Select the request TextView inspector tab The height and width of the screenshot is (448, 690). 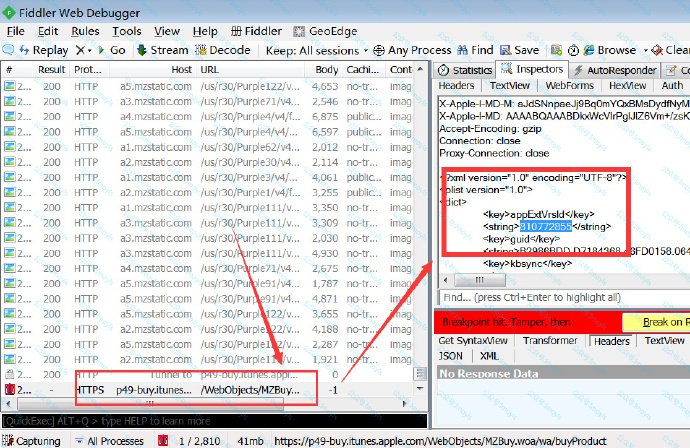coord(510,85)
